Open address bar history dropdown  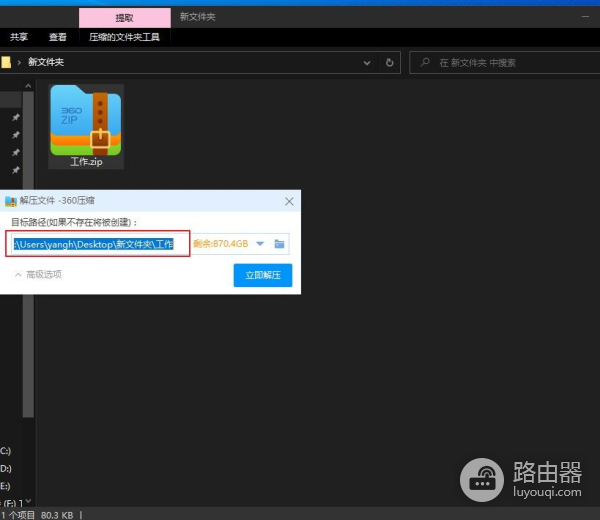370,63
